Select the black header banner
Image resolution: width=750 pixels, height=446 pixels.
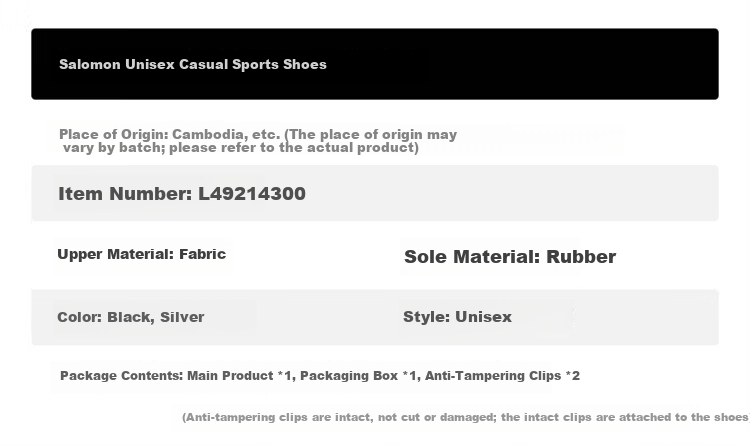pos(375,64)
